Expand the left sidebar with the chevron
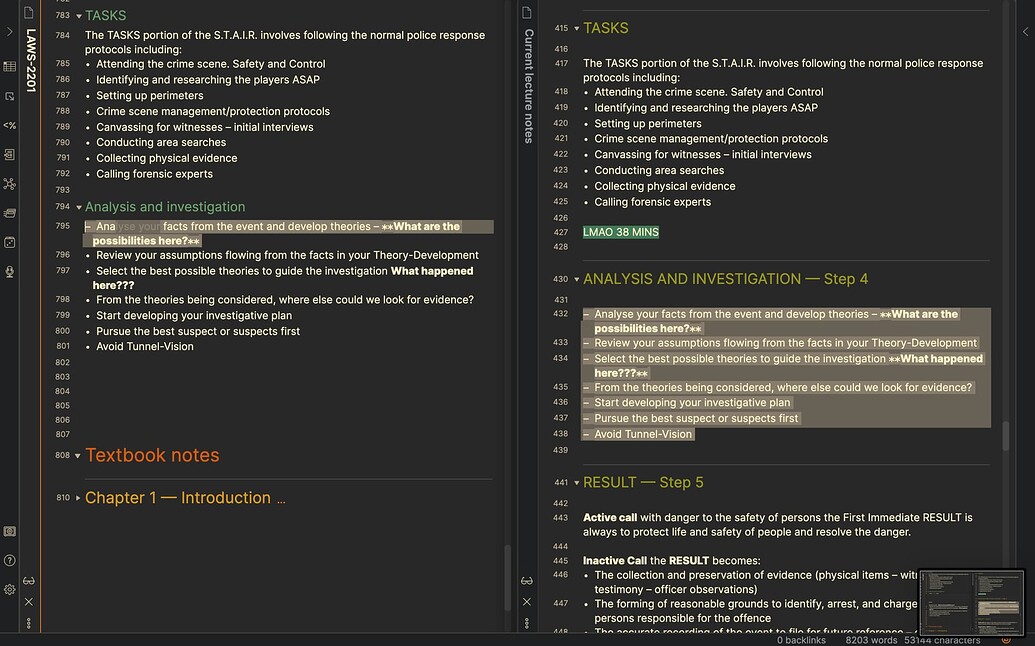The width and height of the screenshot is (1035, 646). point(9,31)
